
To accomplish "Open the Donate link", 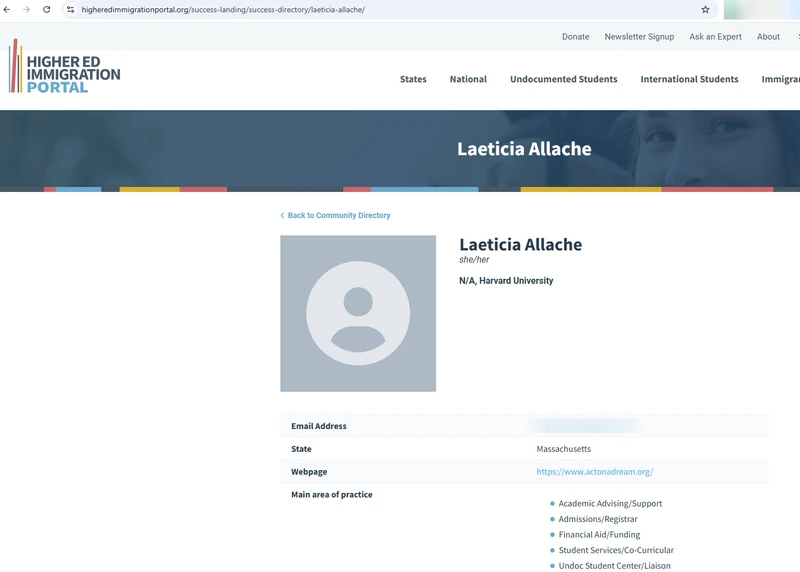I will pos(576,37).
